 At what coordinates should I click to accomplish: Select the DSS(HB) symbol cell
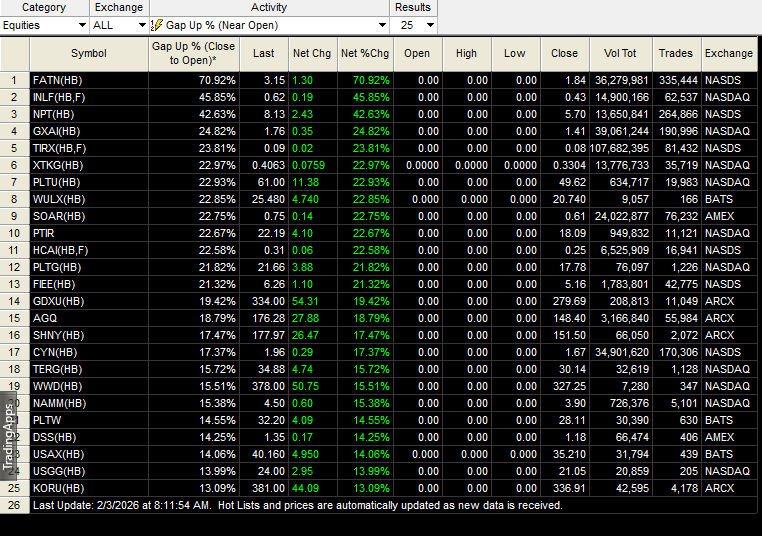(x=89, y=437)
